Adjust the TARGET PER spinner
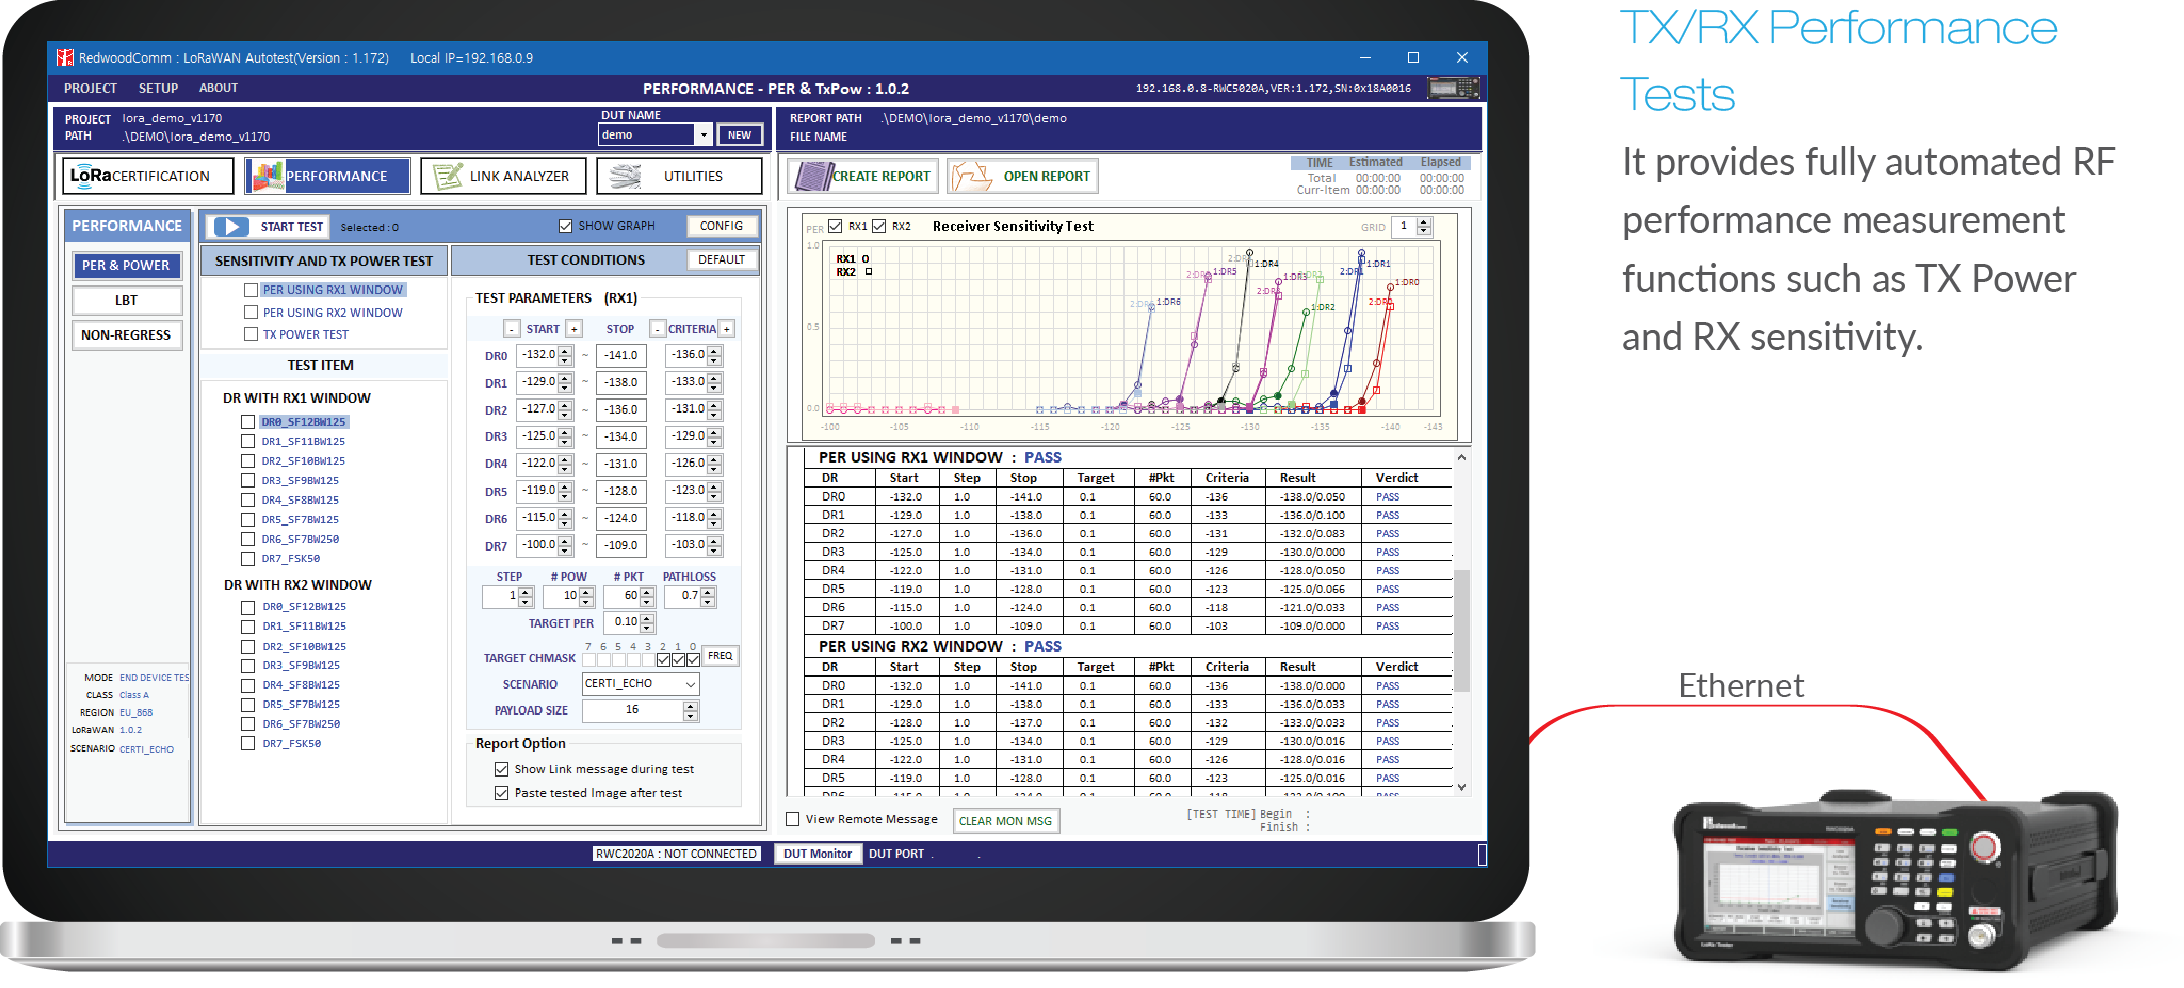Viewport: 2184px width, 988px height. [647, 622]
